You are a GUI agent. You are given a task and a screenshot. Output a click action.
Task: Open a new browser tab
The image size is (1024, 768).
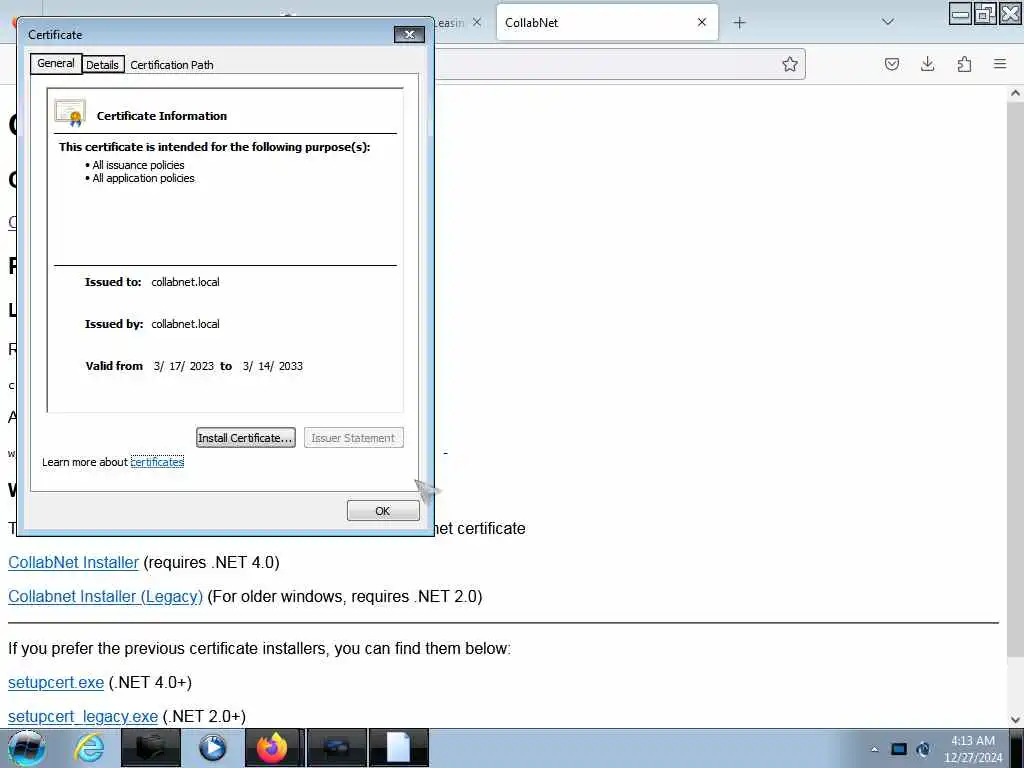739,23
